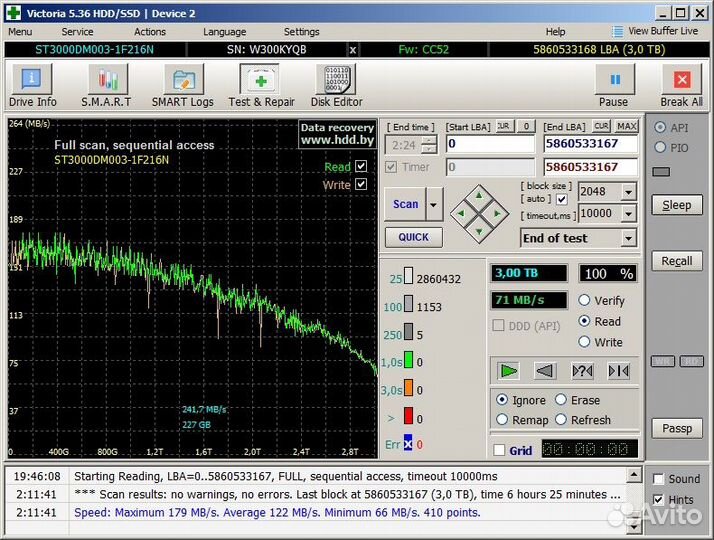Screen dimensions: 714x540
Task: Open the Language menu
Action: [x=224, y=32]
